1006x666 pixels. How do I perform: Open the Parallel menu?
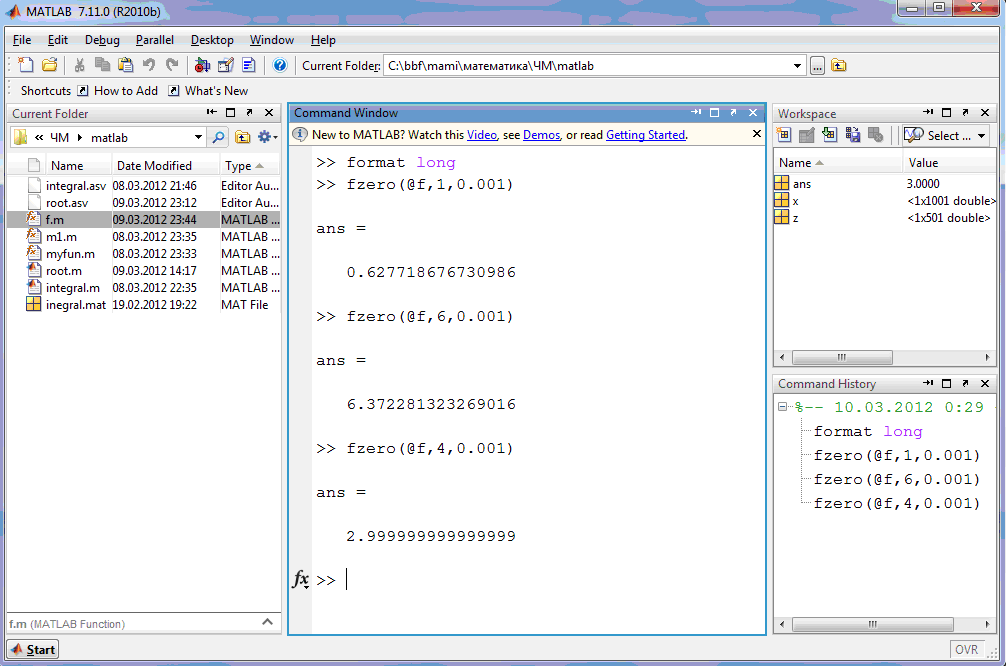pyautogui.click(x=155, y=40)
